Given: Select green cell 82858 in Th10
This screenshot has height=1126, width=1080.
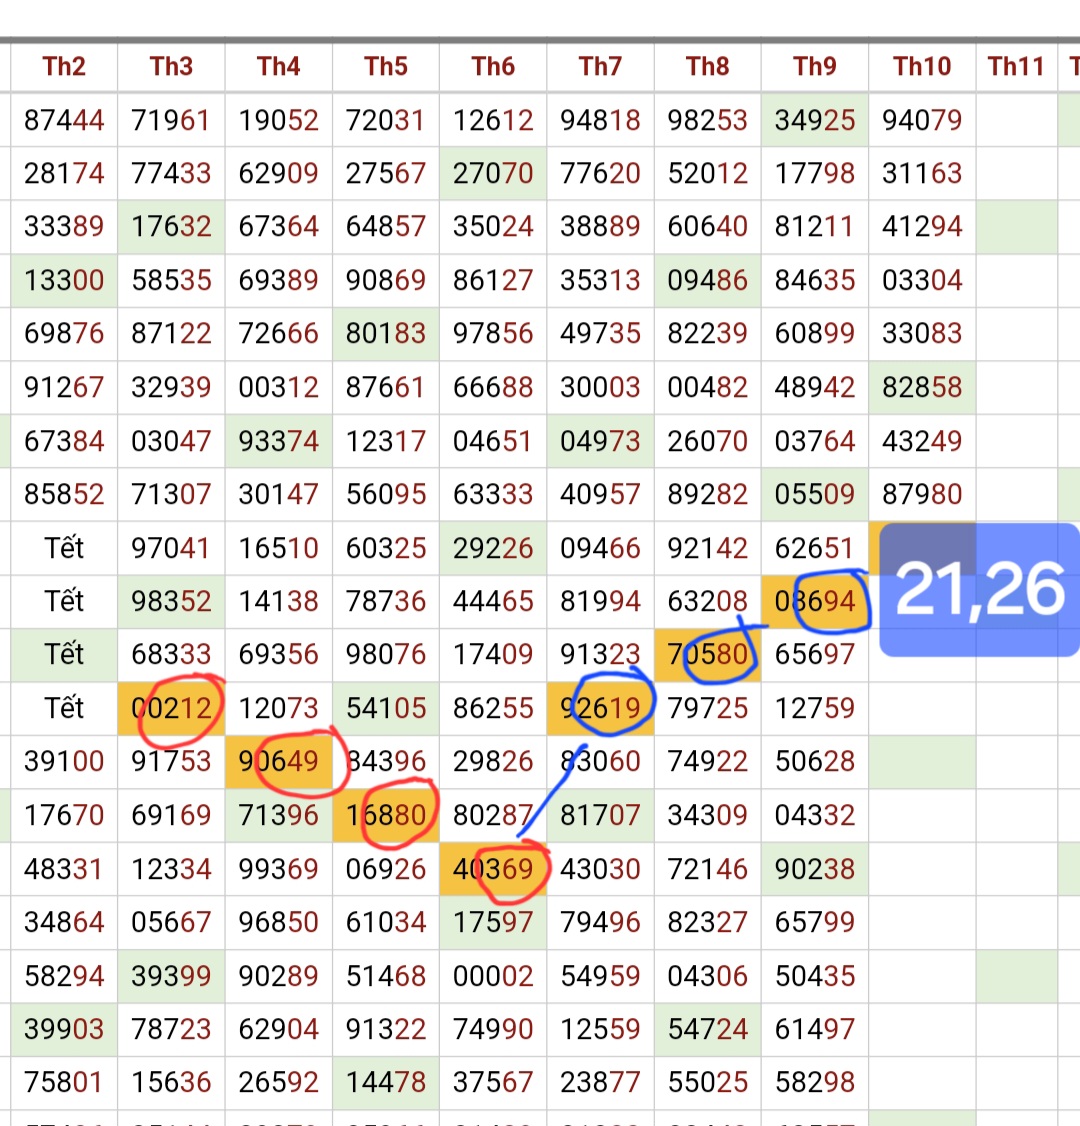Looking at the screenshot, I should click(922, 388).
